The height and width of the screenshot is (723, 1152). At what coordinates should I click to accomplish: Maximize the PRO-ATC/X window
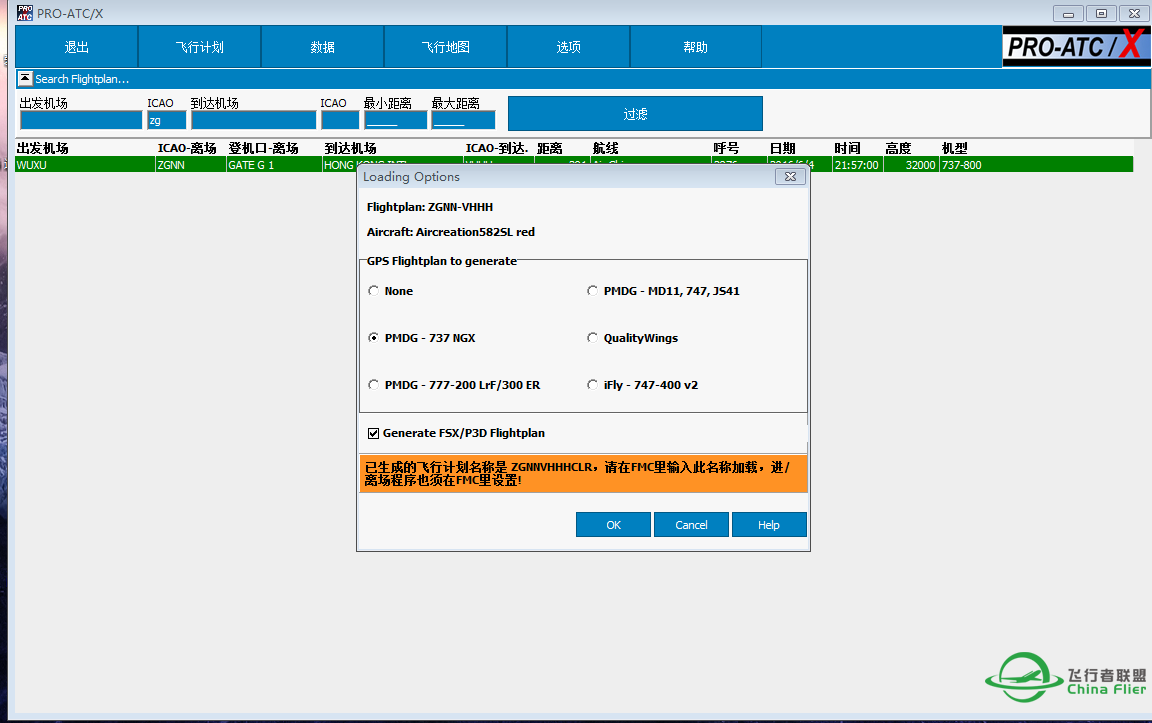click(x=1101, y=13)
